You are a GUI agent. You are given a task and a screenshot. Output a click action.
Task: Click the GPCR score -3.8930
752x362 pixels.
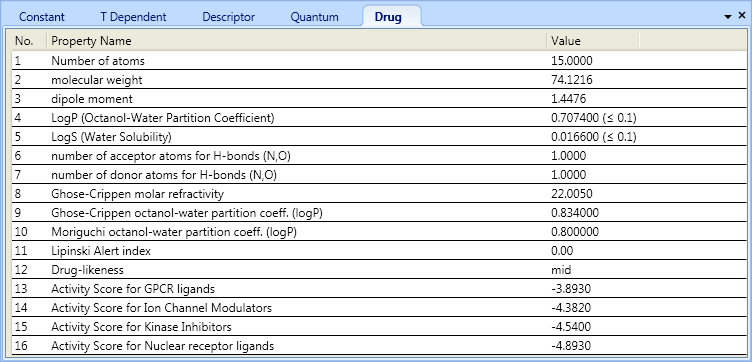click(x=571, y=289)
